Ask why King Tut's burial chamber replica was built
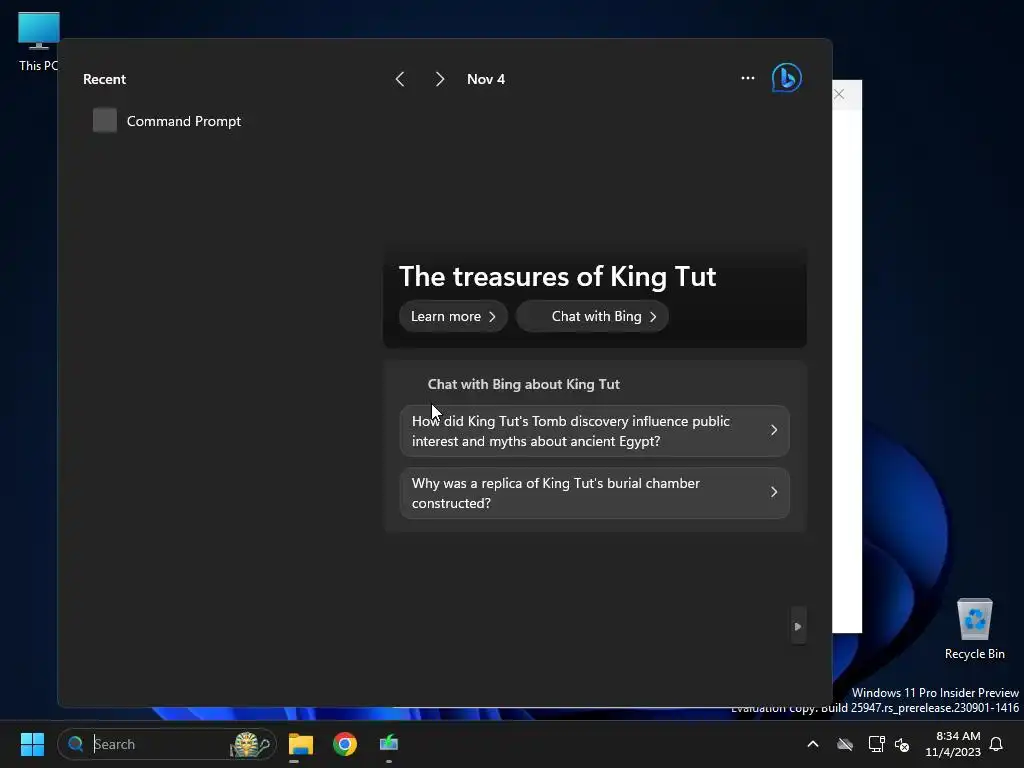This screenshot has height=768, width=1024. pyautogui.click(x=594, y=493)
